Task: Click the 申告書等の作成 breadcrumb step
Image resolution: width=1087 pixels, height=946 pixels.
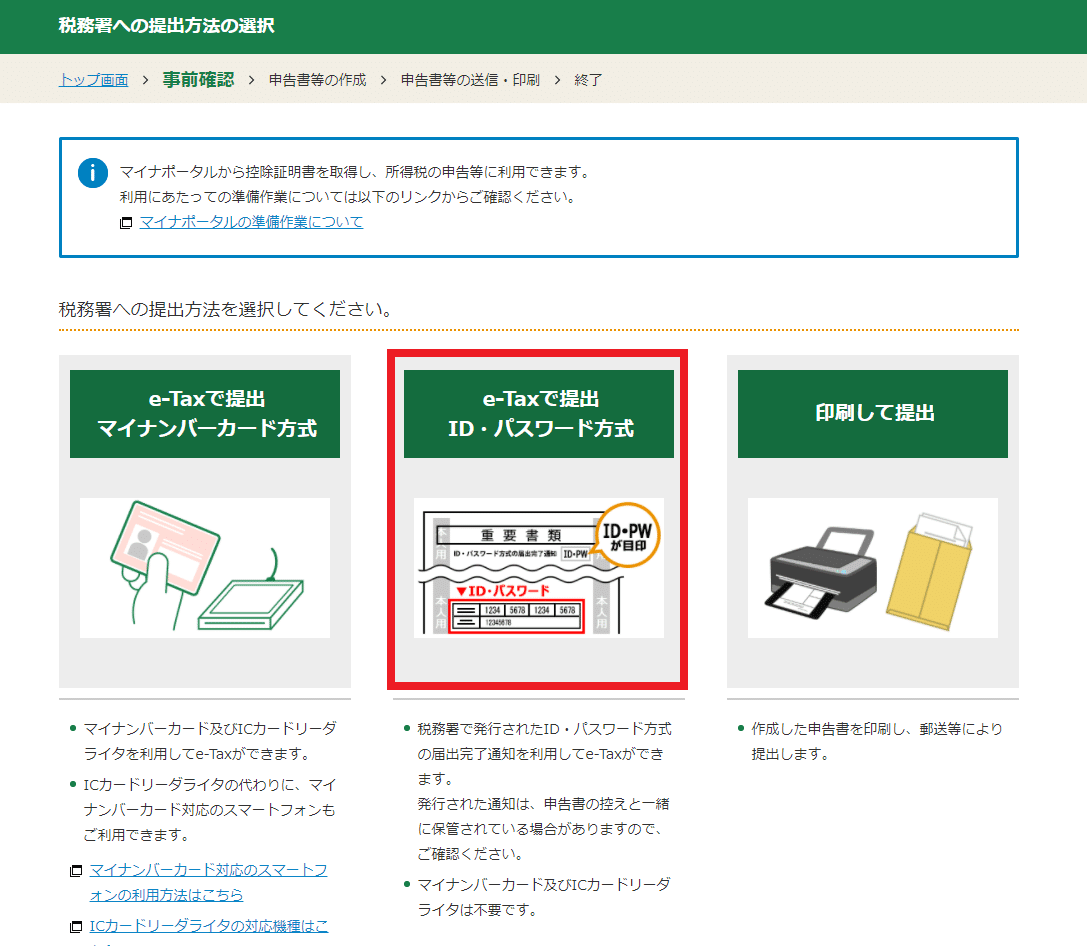Action: (318, 80)
